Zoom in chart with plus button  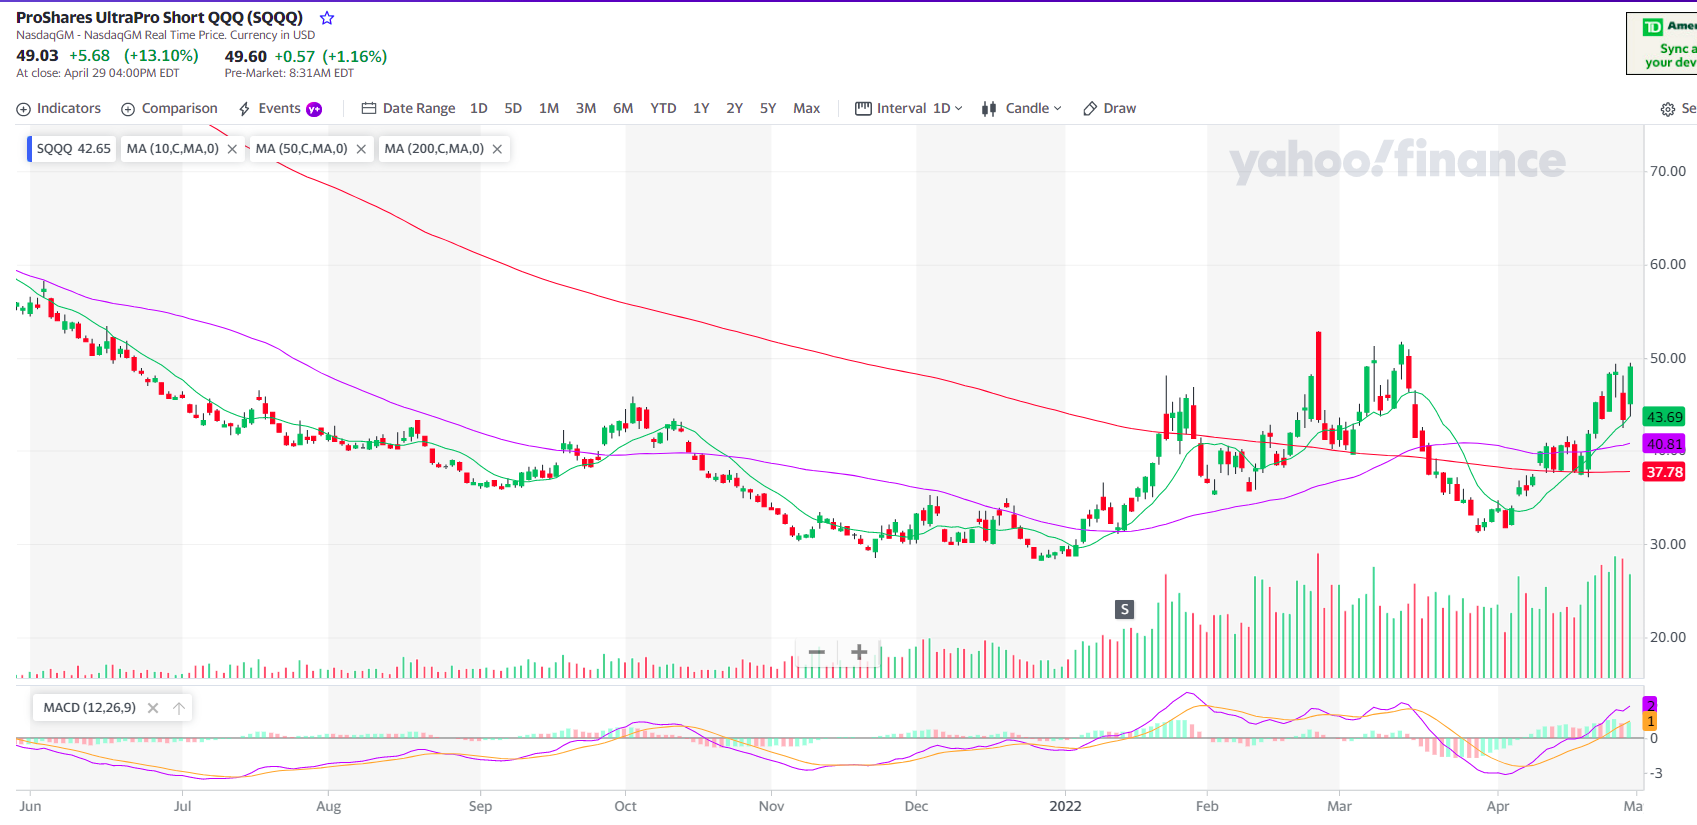pos(858,652)
